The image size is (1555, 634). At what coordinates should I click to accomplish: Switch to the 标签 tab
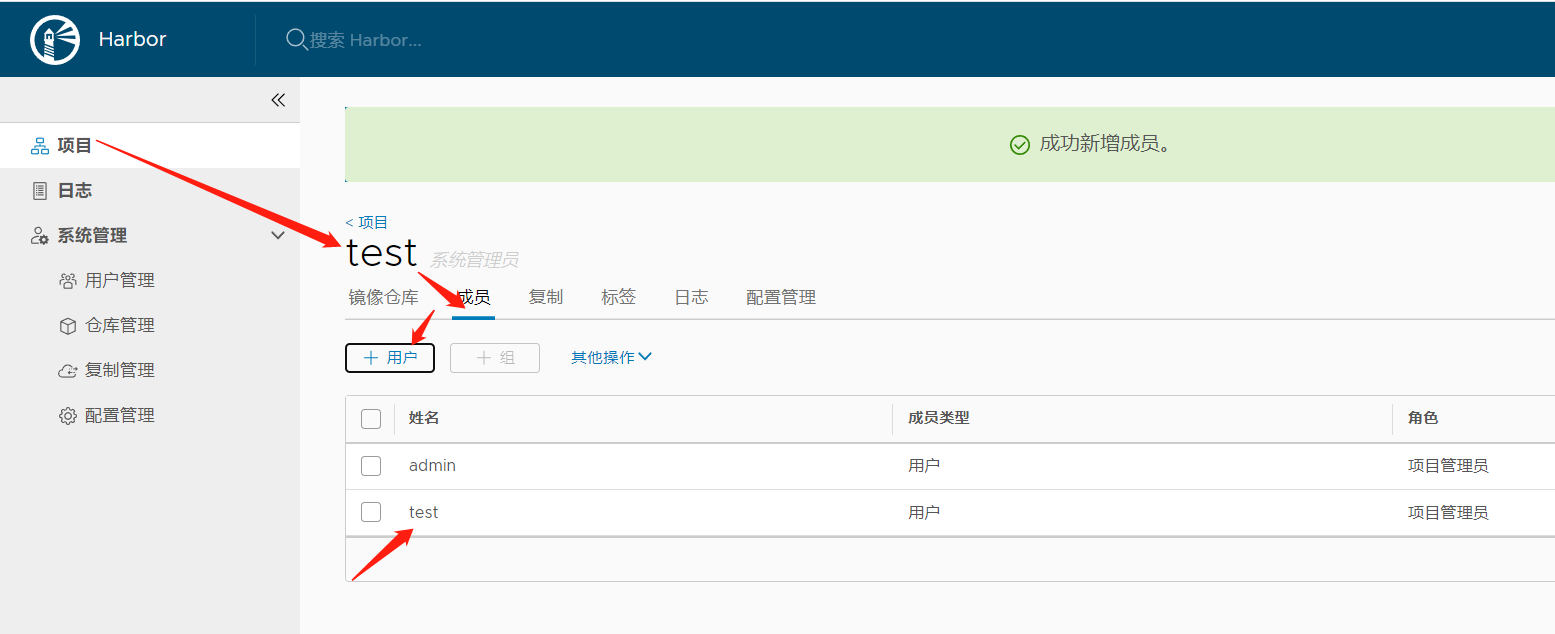(618, 297)
